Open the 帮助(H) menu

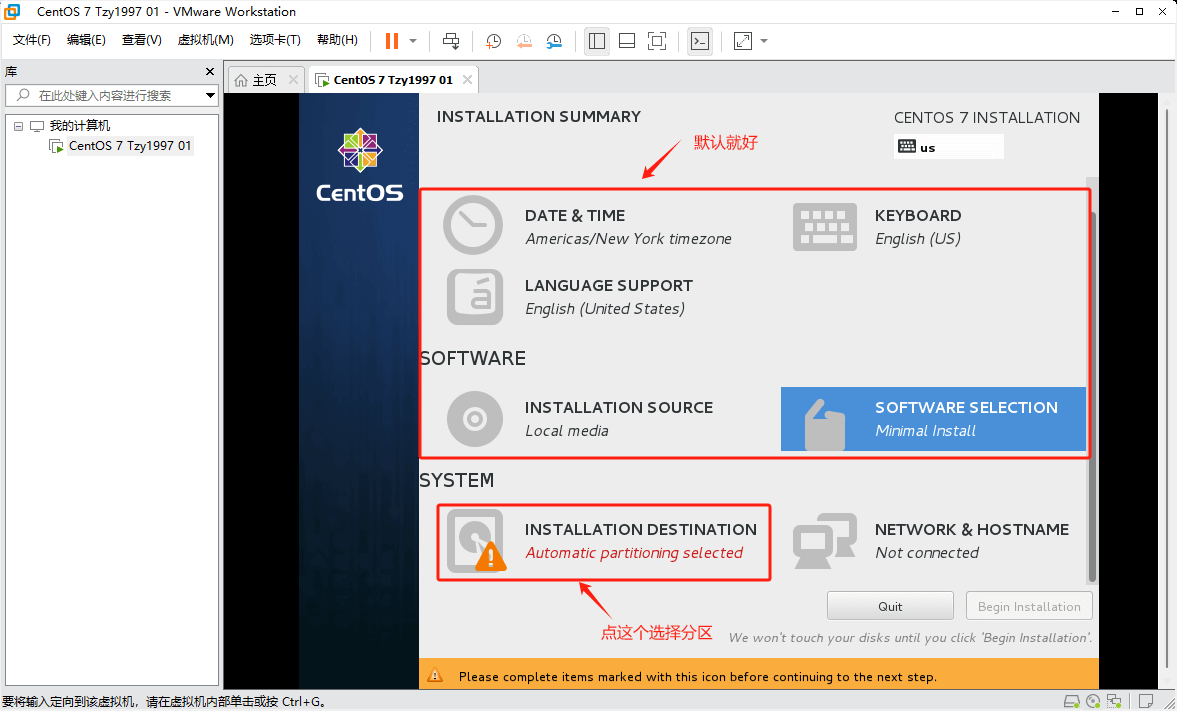(337, 40)
